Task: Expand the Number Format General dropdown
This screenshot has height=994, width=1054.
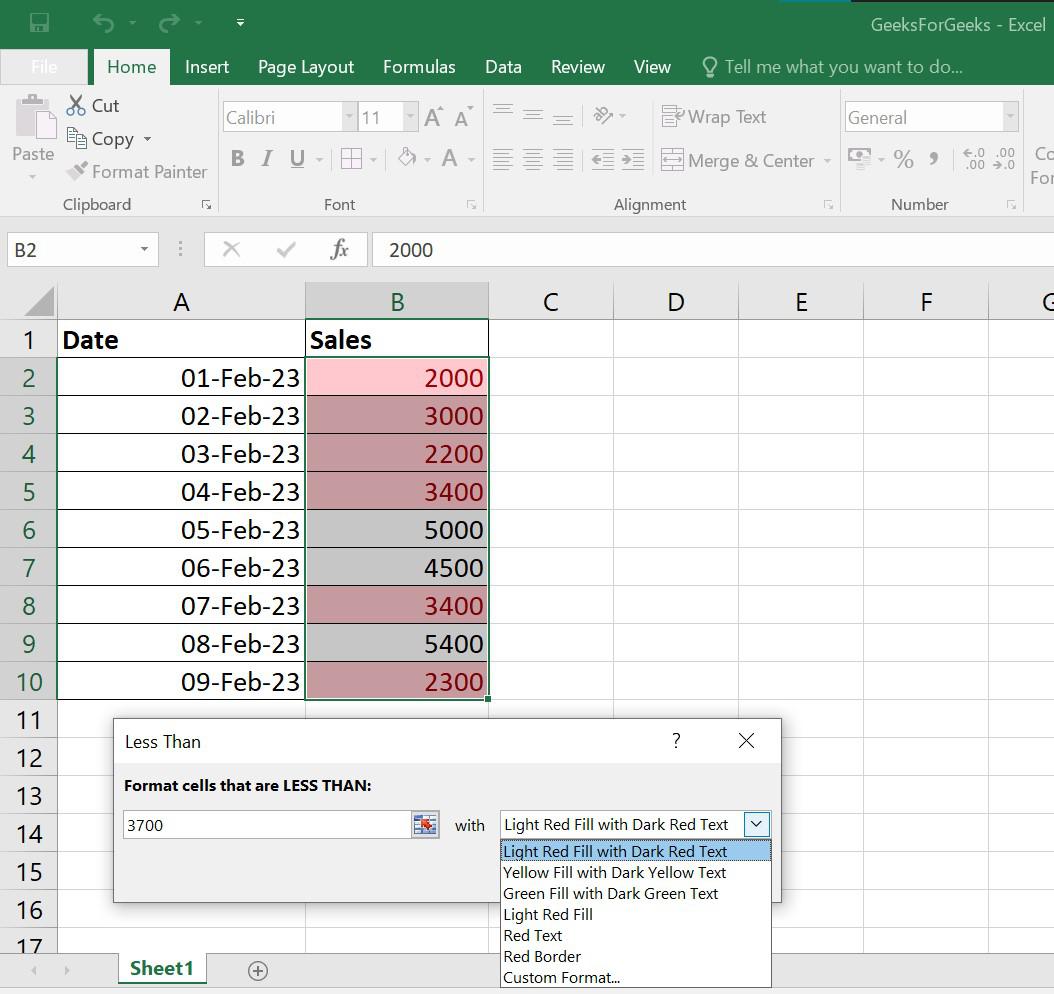Action: (x=1009, y=117)
